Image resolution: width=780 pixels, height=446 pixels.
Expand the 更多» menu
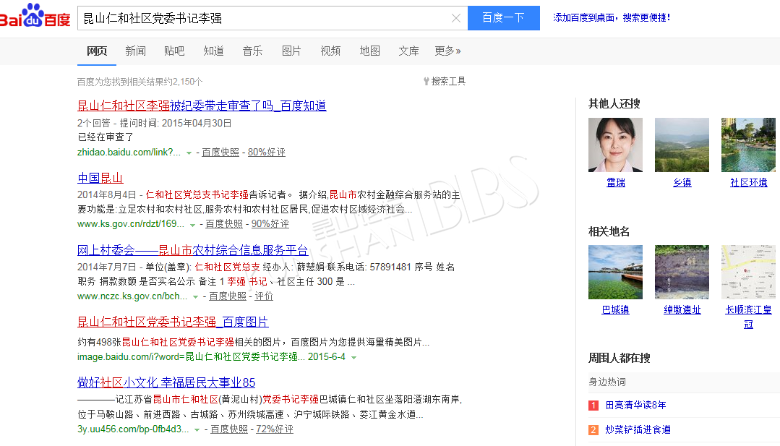[x=447, y=51]
